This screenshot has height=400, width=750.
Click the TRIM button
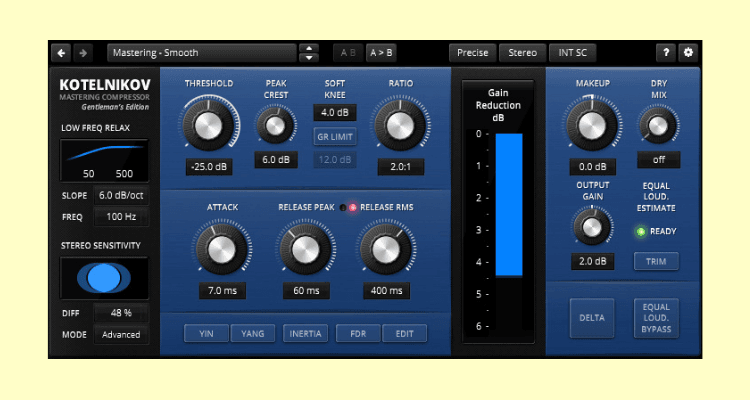[x=656, y=261]
